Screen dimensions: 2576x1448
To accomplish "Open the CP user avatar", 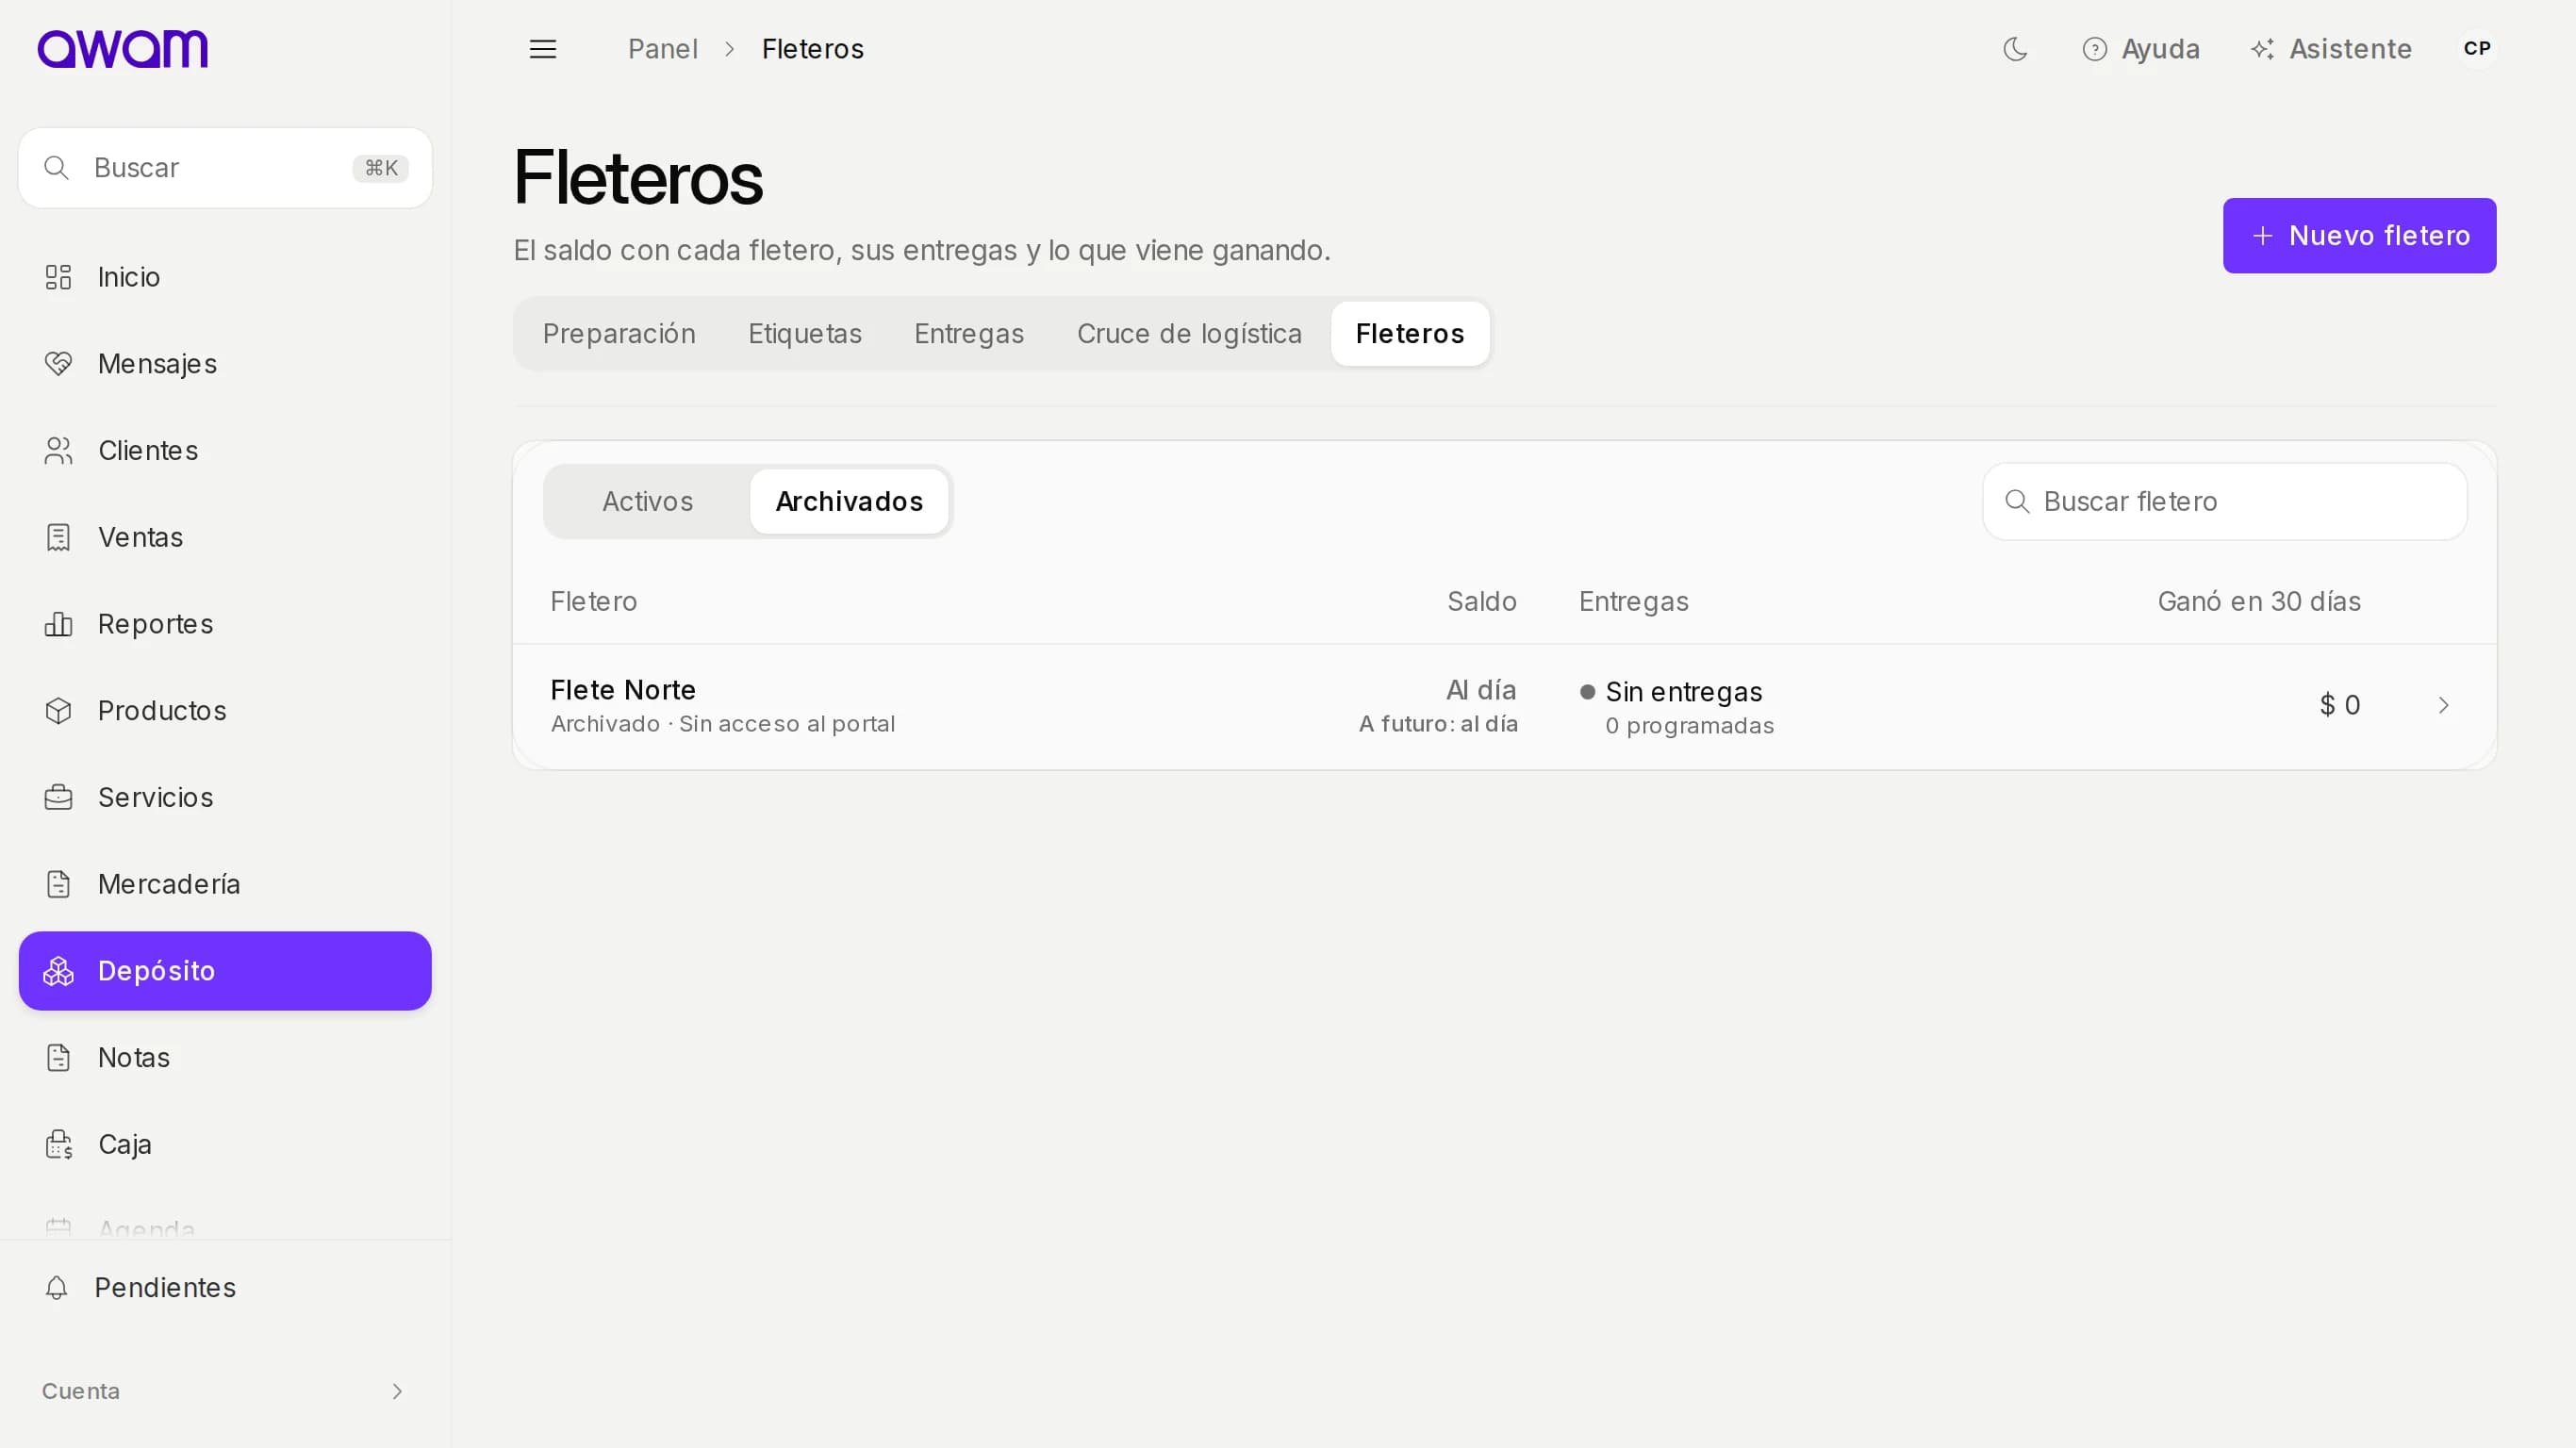I will tap(2477, 49).
